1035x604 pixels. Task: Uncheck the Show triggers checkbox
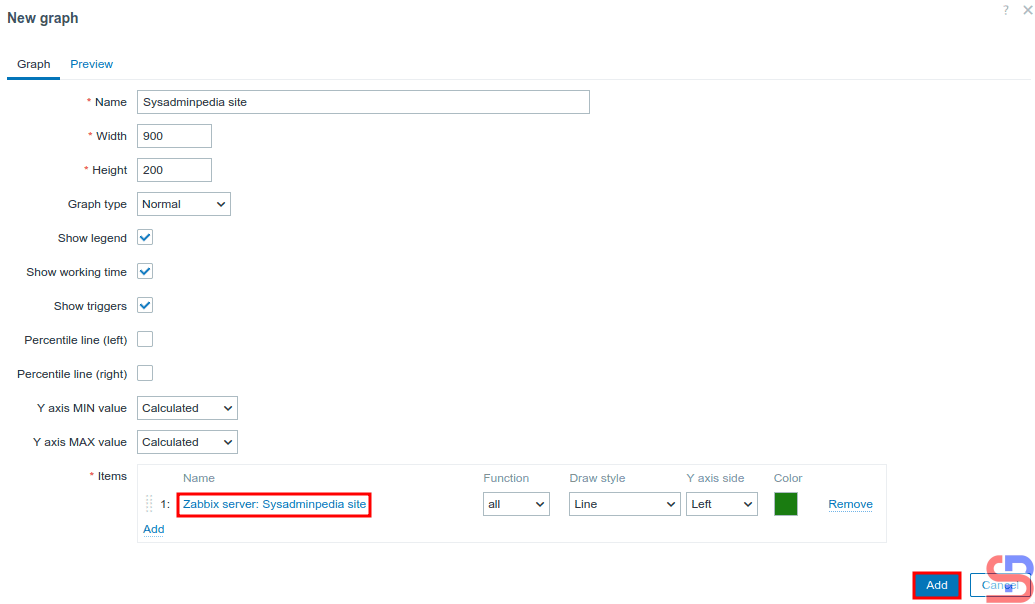click(x=145, y=306)
